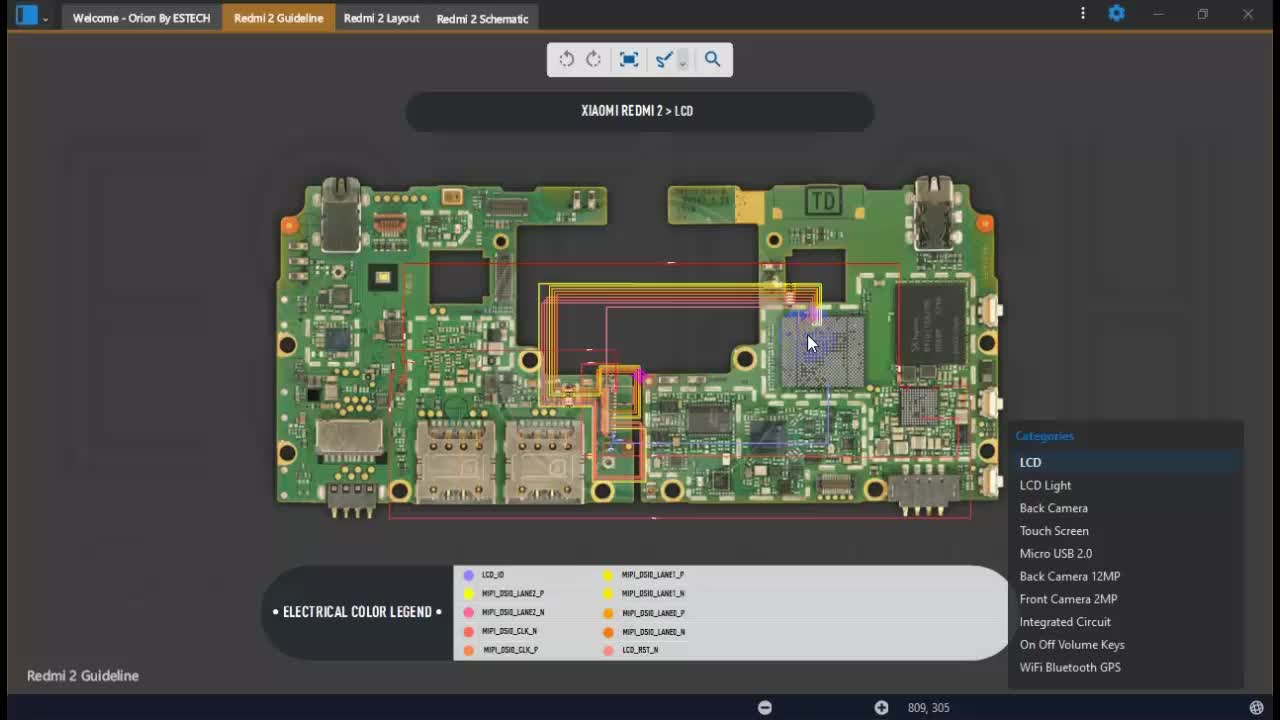Expand the draw tool dropdown arrow
The image size is (1280, 720).
(683, 61)
